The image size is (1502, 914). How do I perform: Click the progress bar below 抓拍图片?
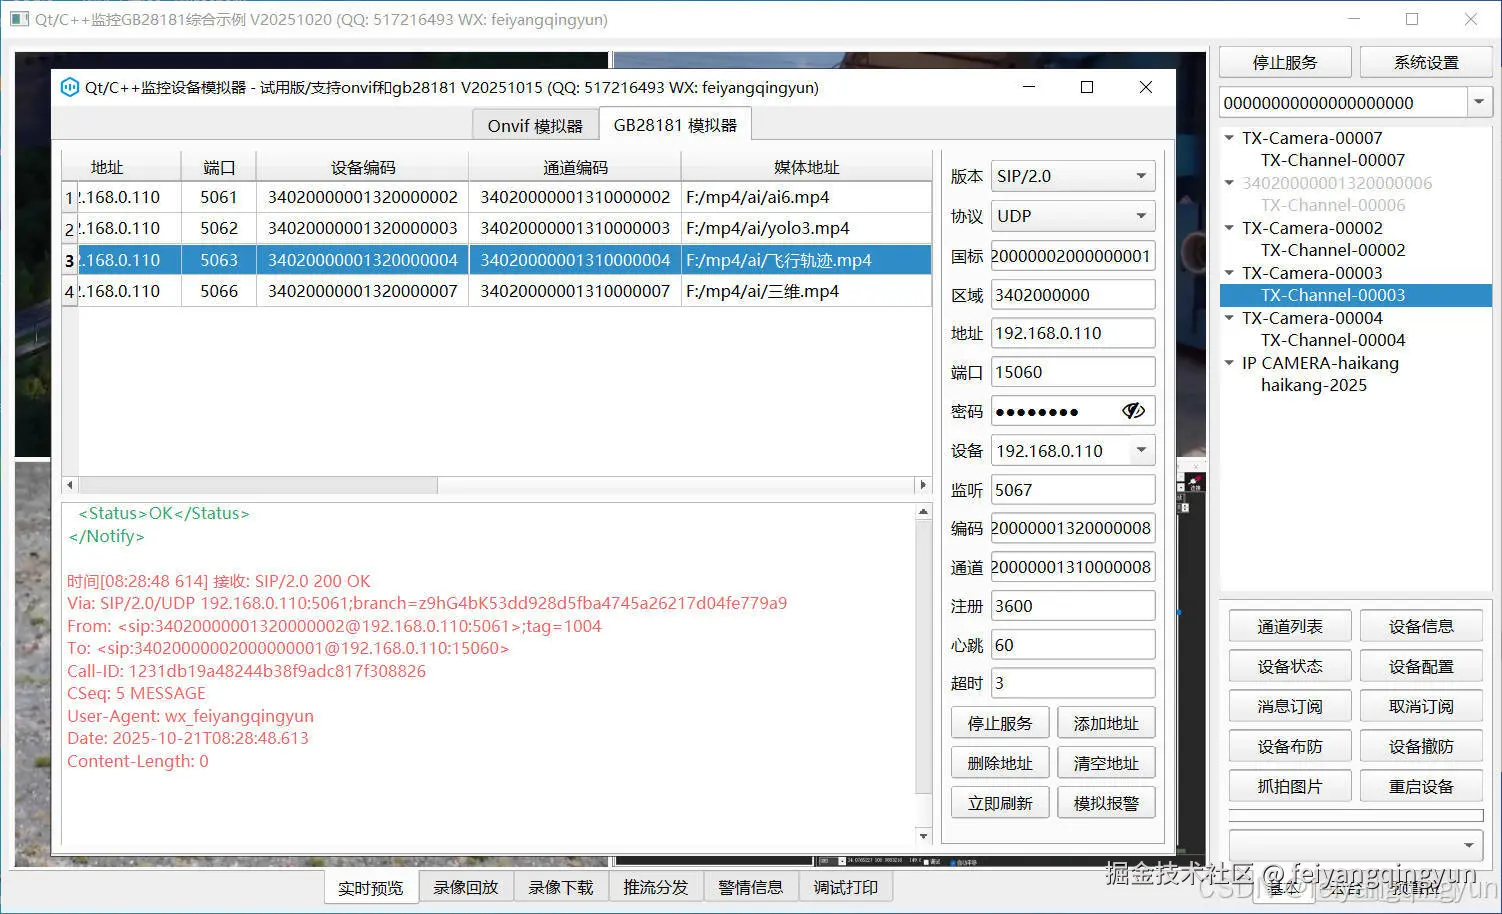tap(1356, 816)
